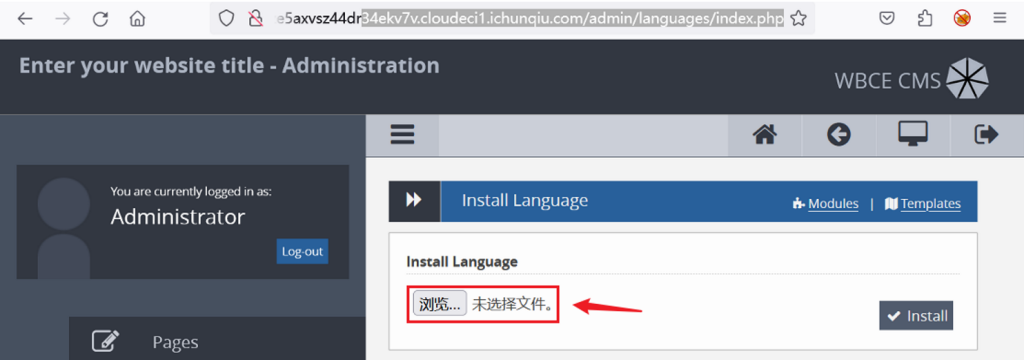Click the 浏览... file browse button
Viewport: 1024px width, 360px height.
click(x=440, y=303)
